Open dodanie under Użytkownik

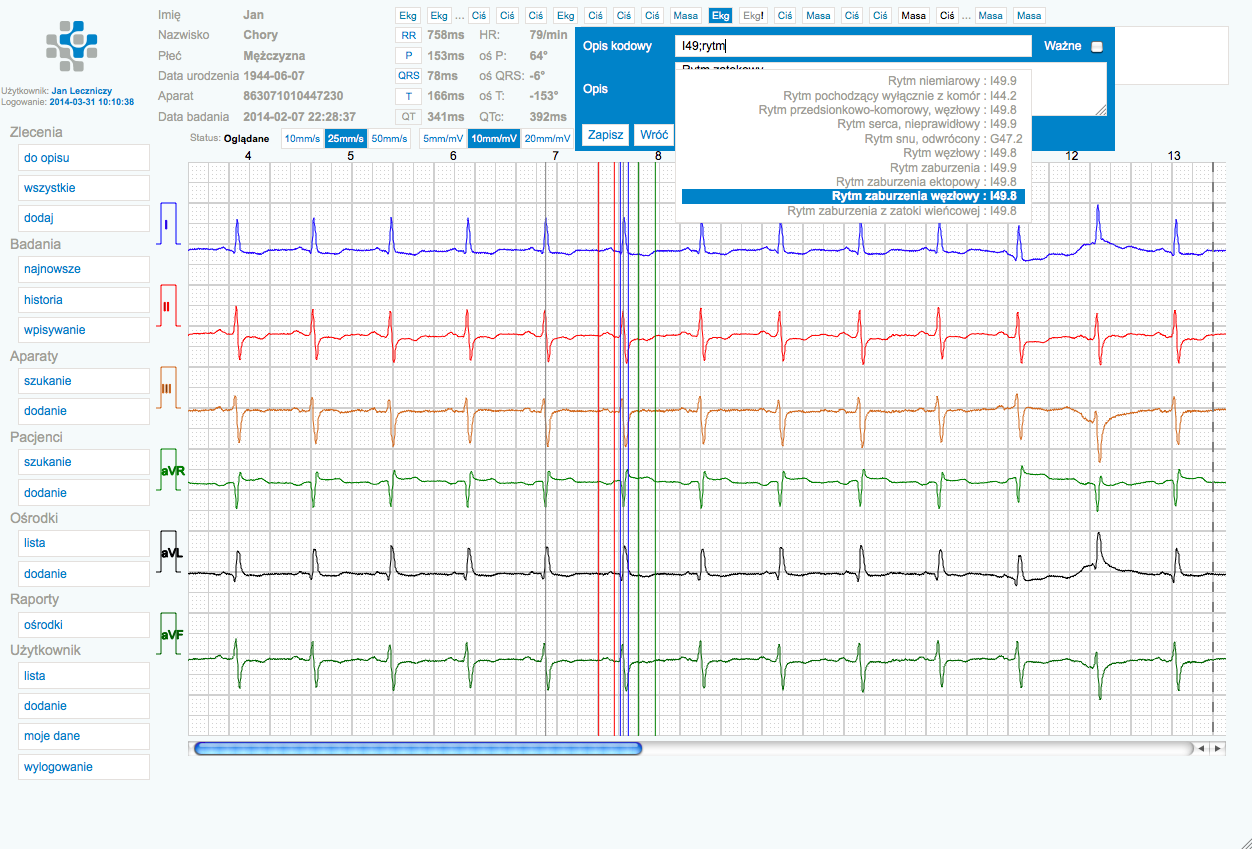(84, 706)
